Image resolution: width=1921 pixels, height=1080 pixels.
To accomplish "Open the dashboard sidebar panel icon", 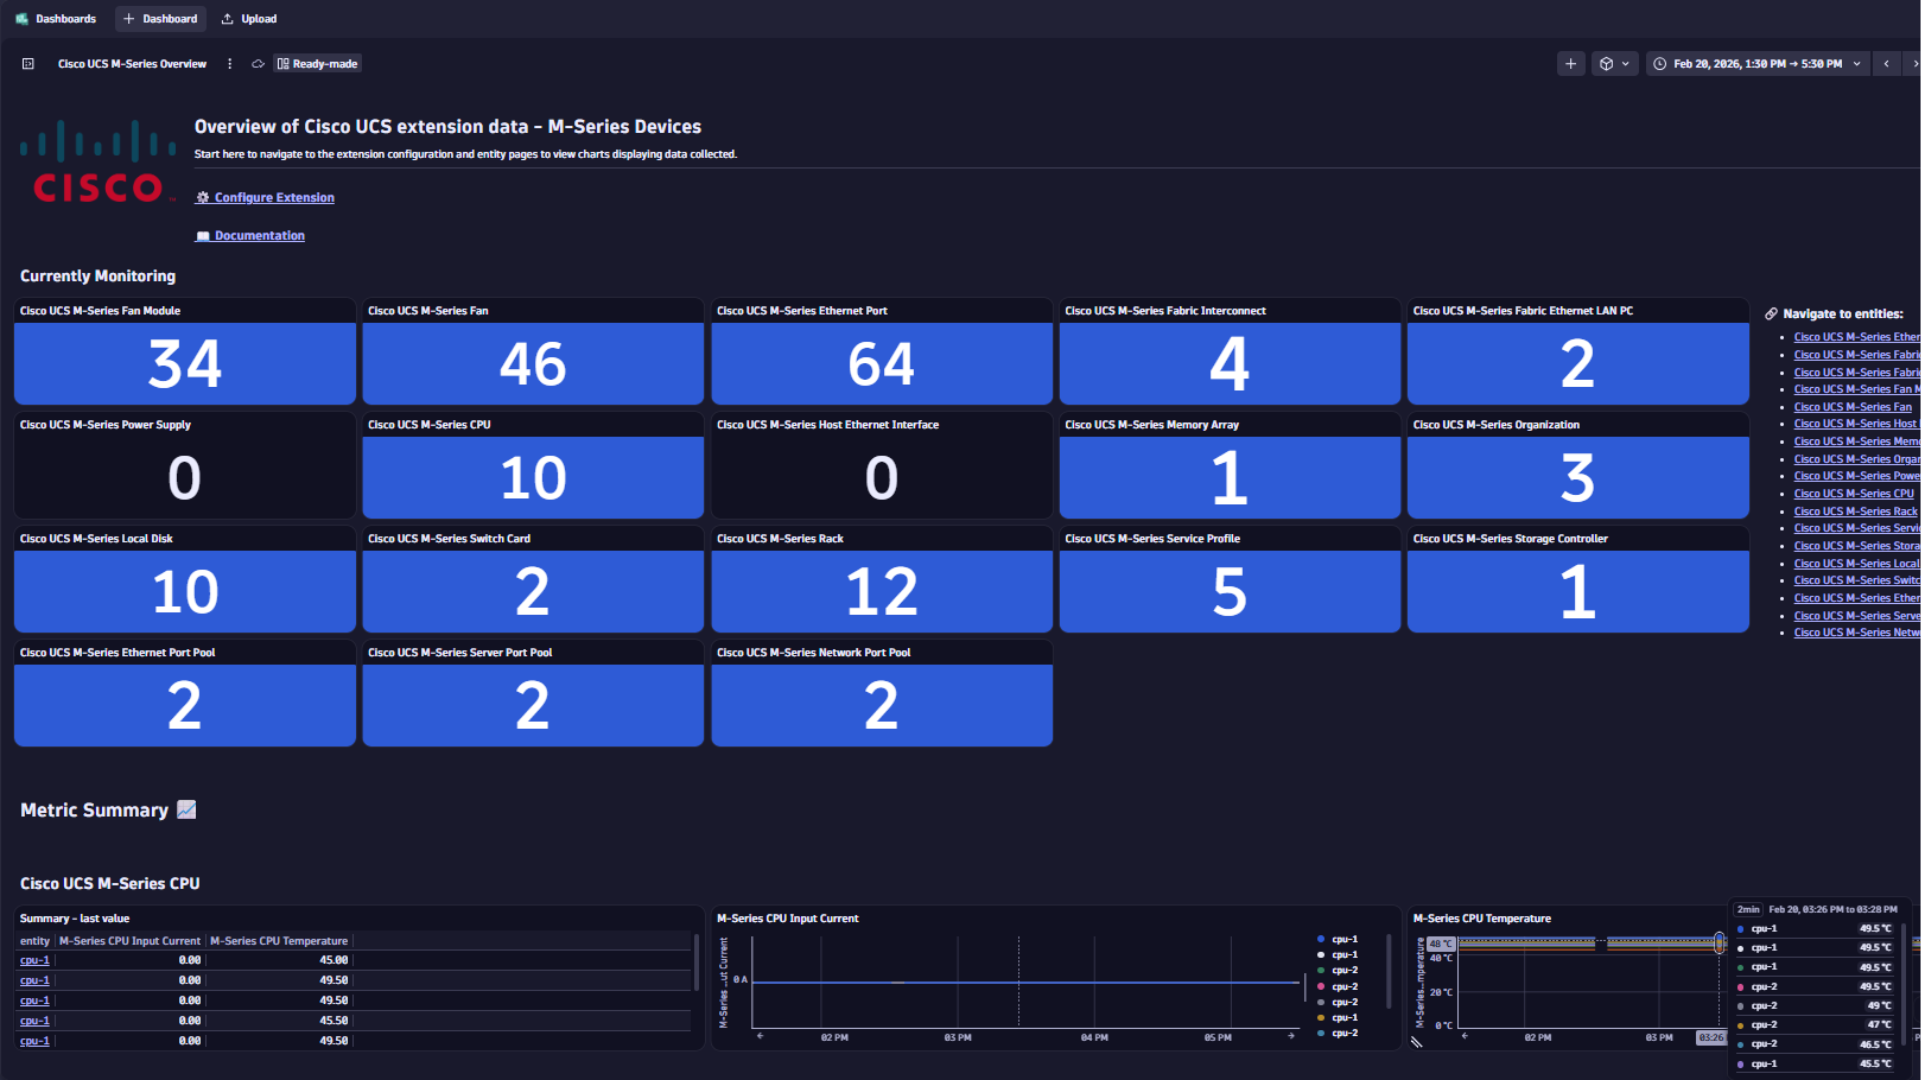I will [27, 63].
